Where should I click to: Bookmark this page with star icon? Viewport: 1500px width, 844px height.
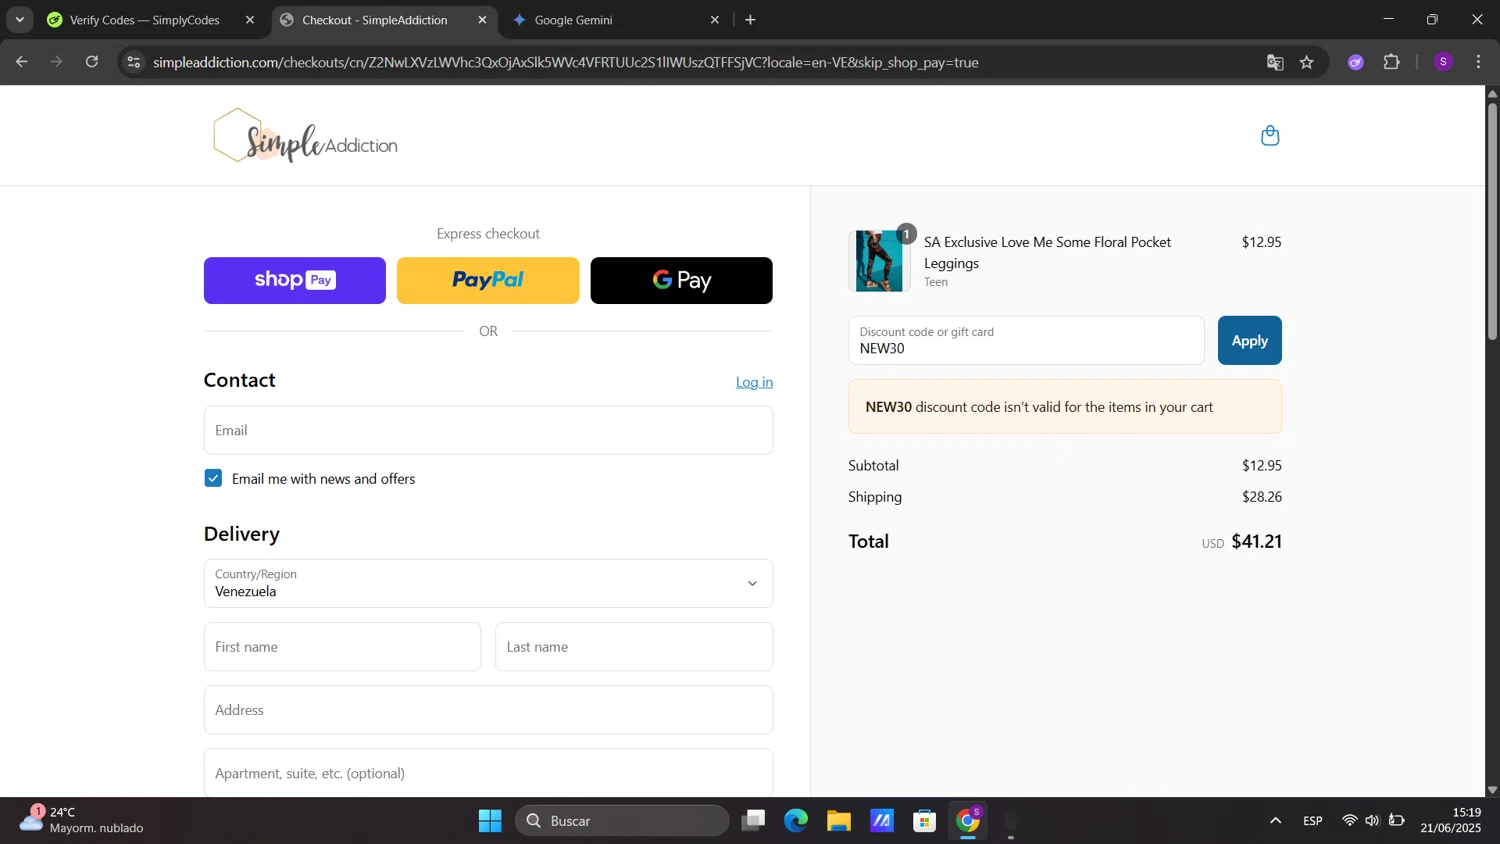click(x=1307, y=62)
